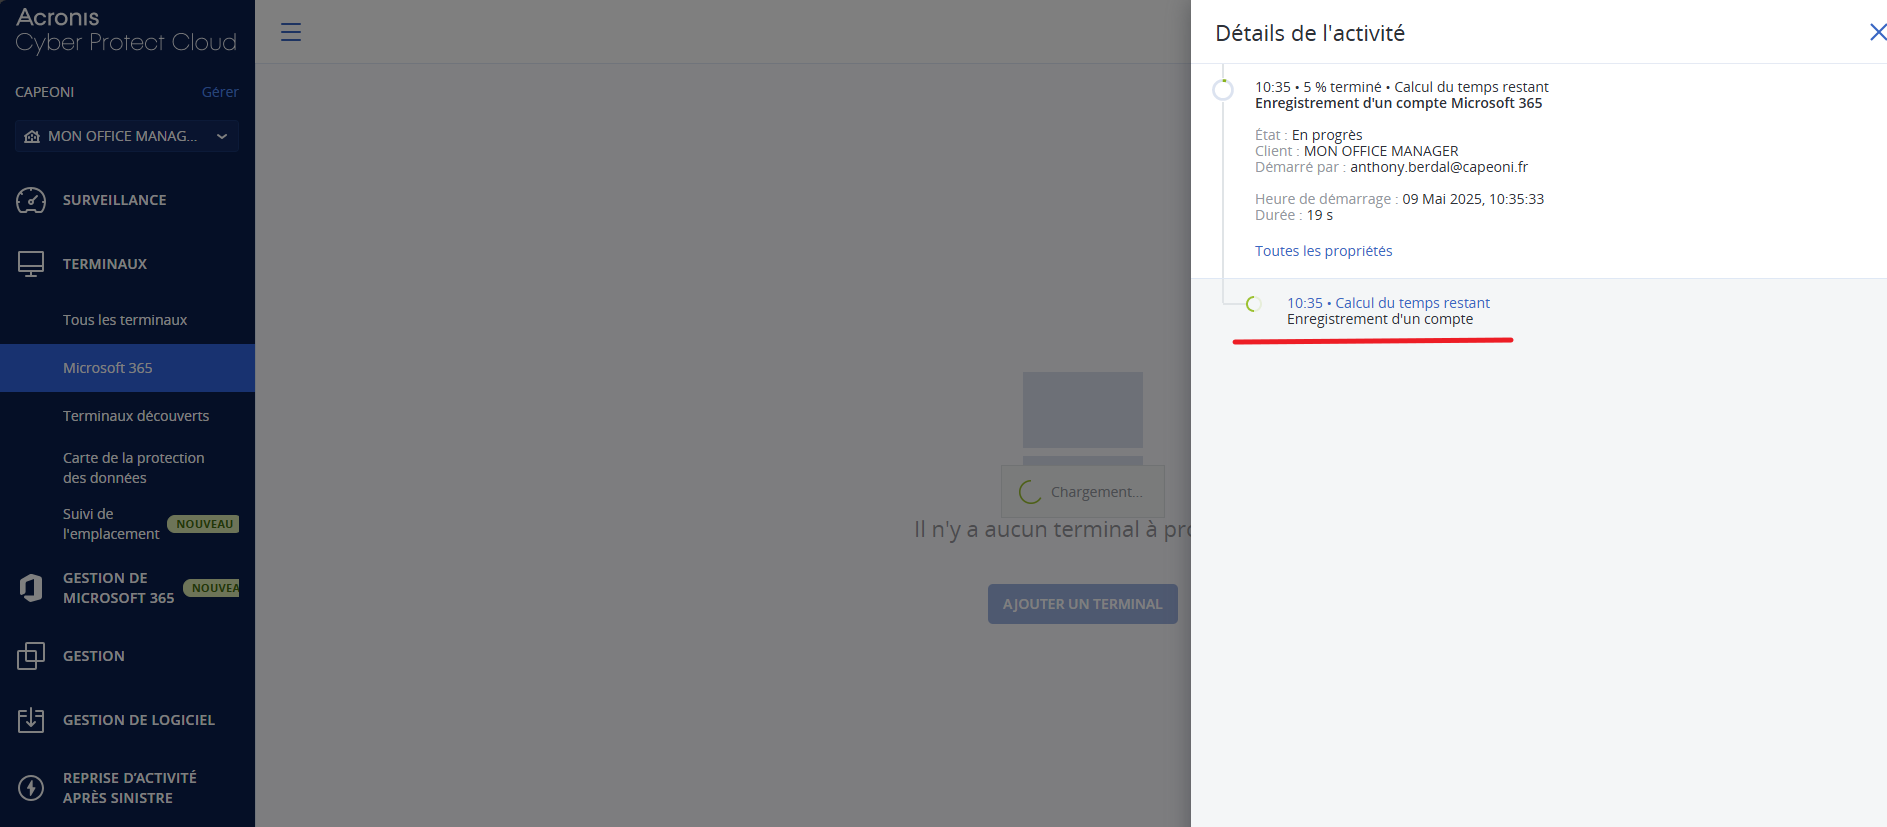Click the tenant building icon in selector
The image size is (1887, 827).
[x=32, y=136]
